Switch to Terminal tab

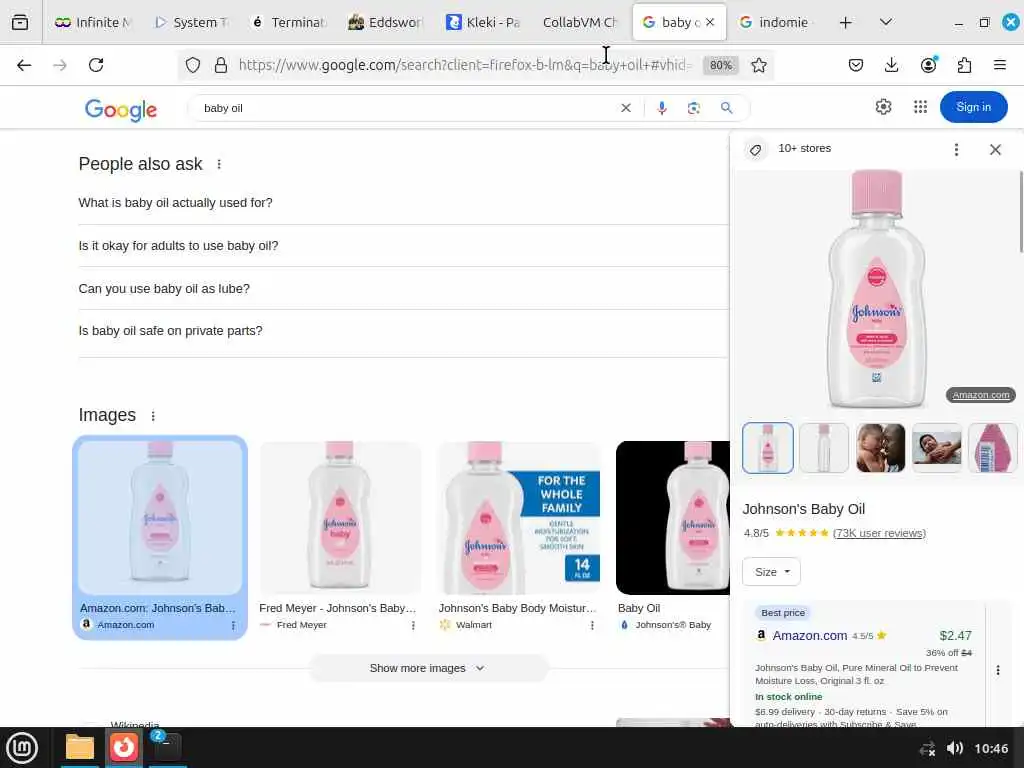[x=289, y=22]
